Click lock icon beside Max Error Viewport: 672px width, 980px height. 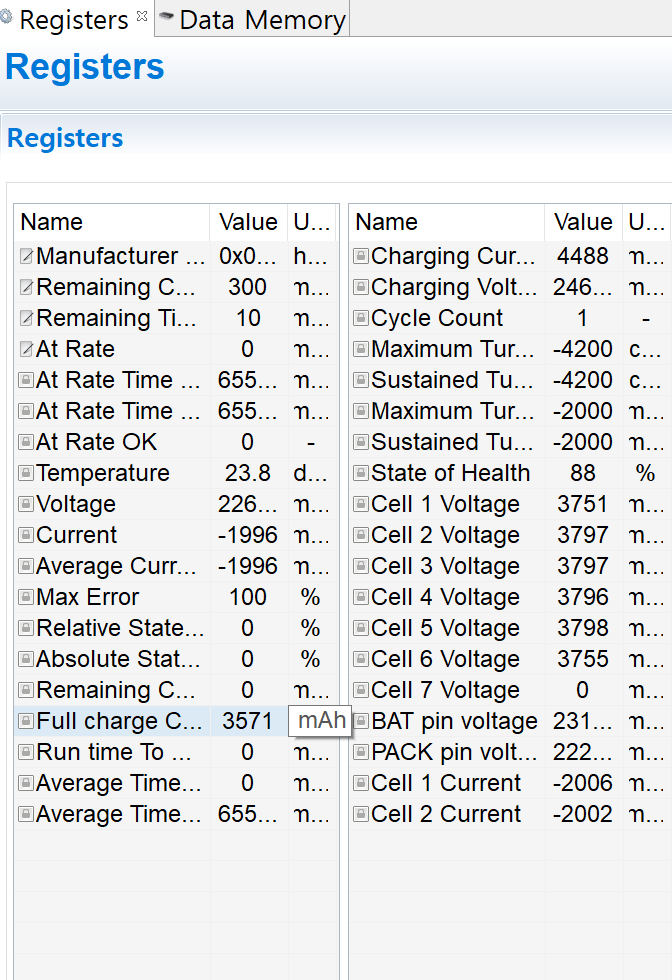26,598
